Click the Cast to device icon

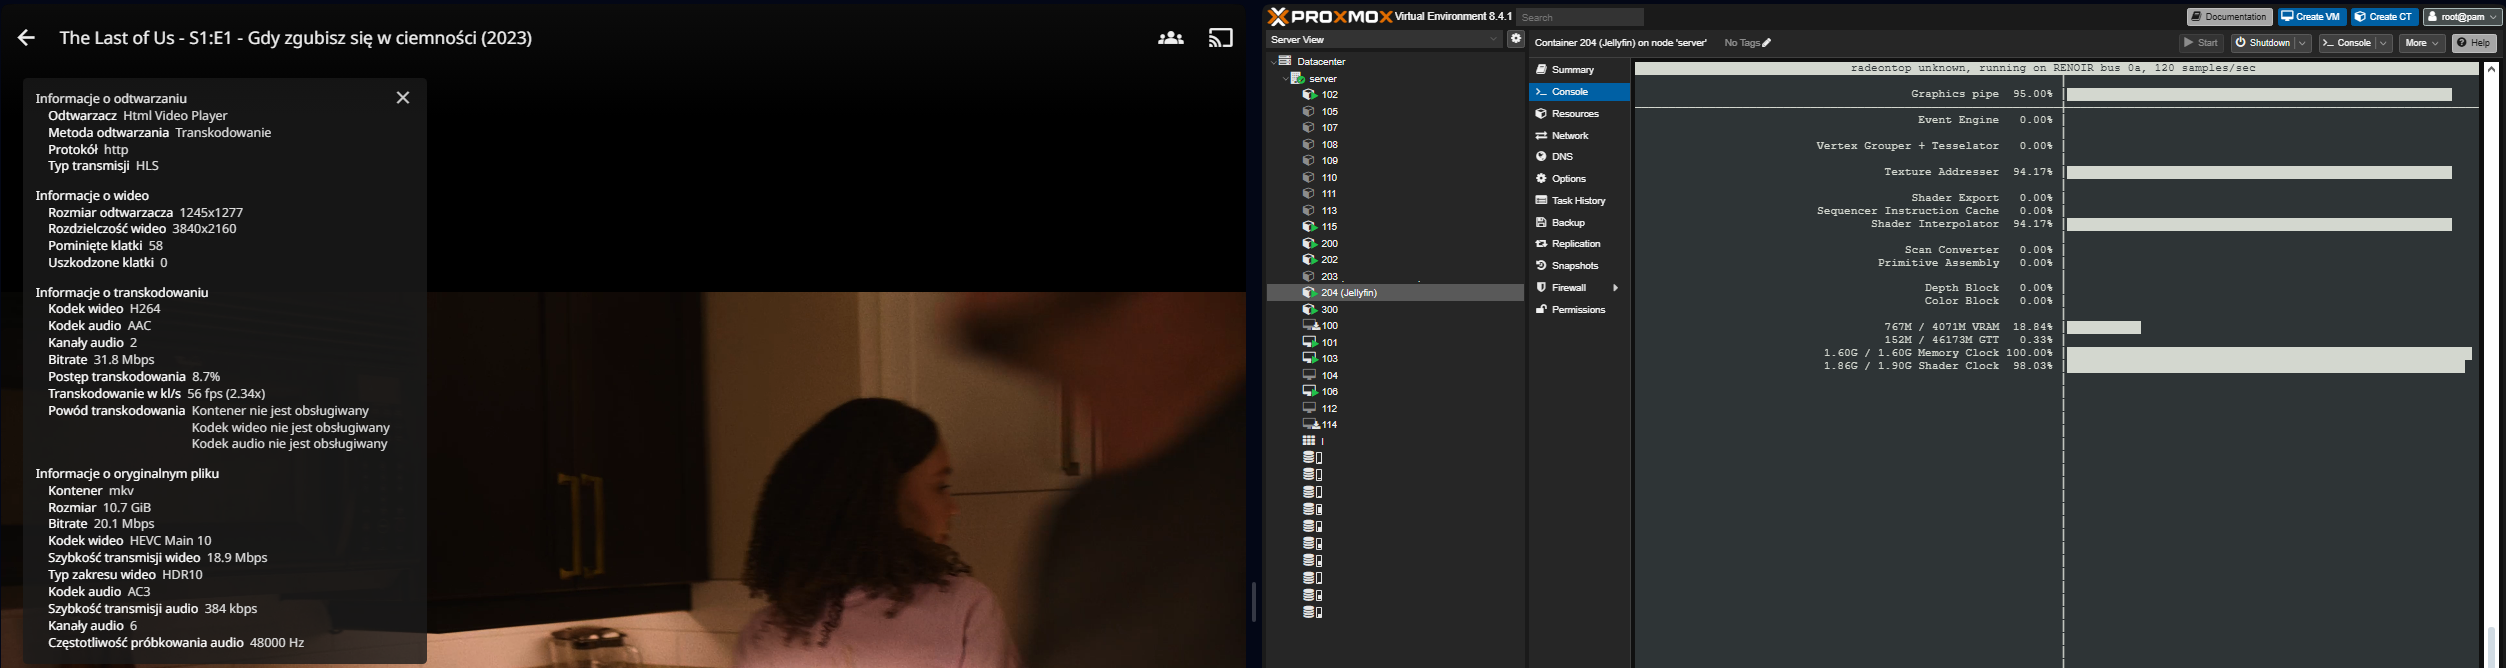coord(1220,38)
